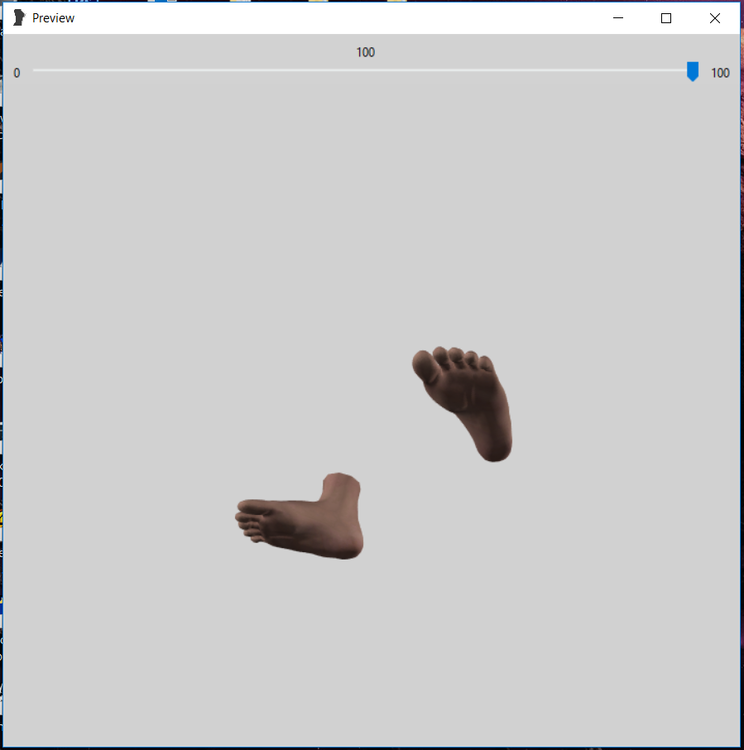This screenshot has width=744, height=750.
Task: Close the Preview window
Action: [x=714, y=18]
